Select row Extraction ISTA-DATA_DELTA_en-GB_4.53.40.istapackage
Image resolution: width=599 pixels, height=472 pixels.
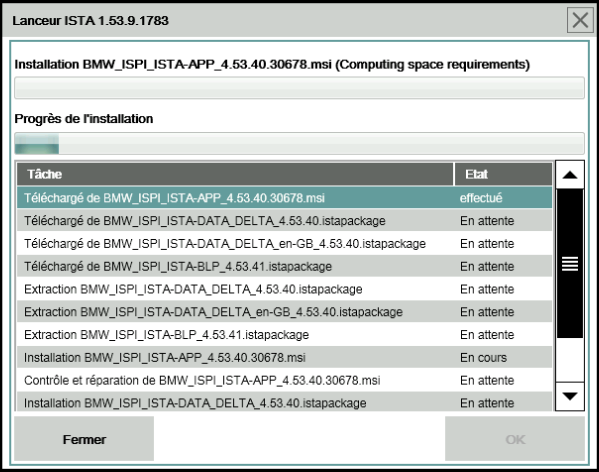pyautogui.click(x=285, y=312)
